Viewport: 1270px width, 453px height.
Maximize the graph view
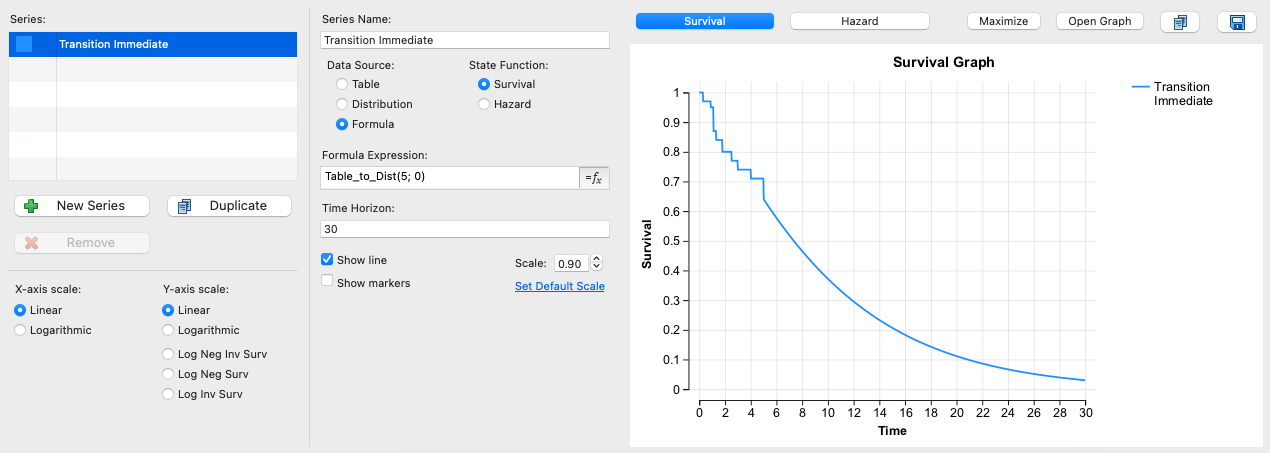pos(1003,21)
